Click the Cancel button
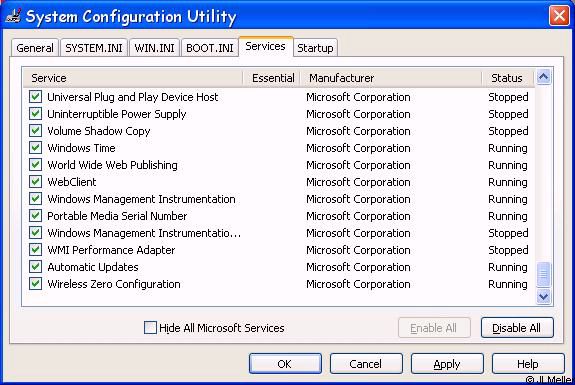 tap(366, 364)
